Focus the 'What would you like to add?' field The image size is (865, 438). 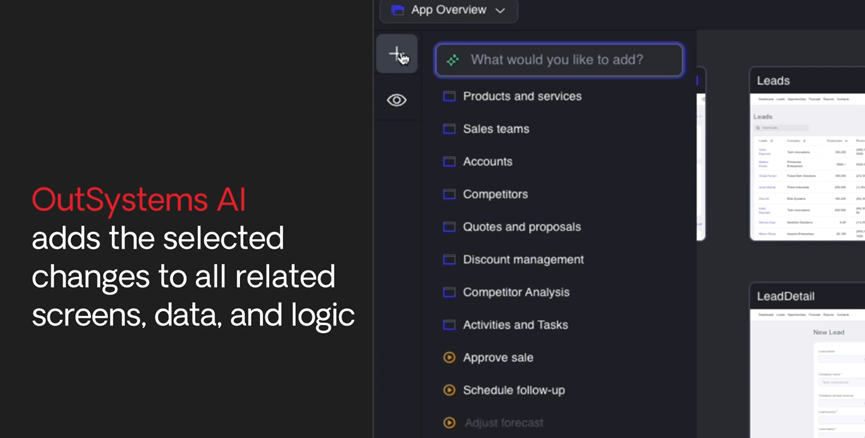point(559,60)
